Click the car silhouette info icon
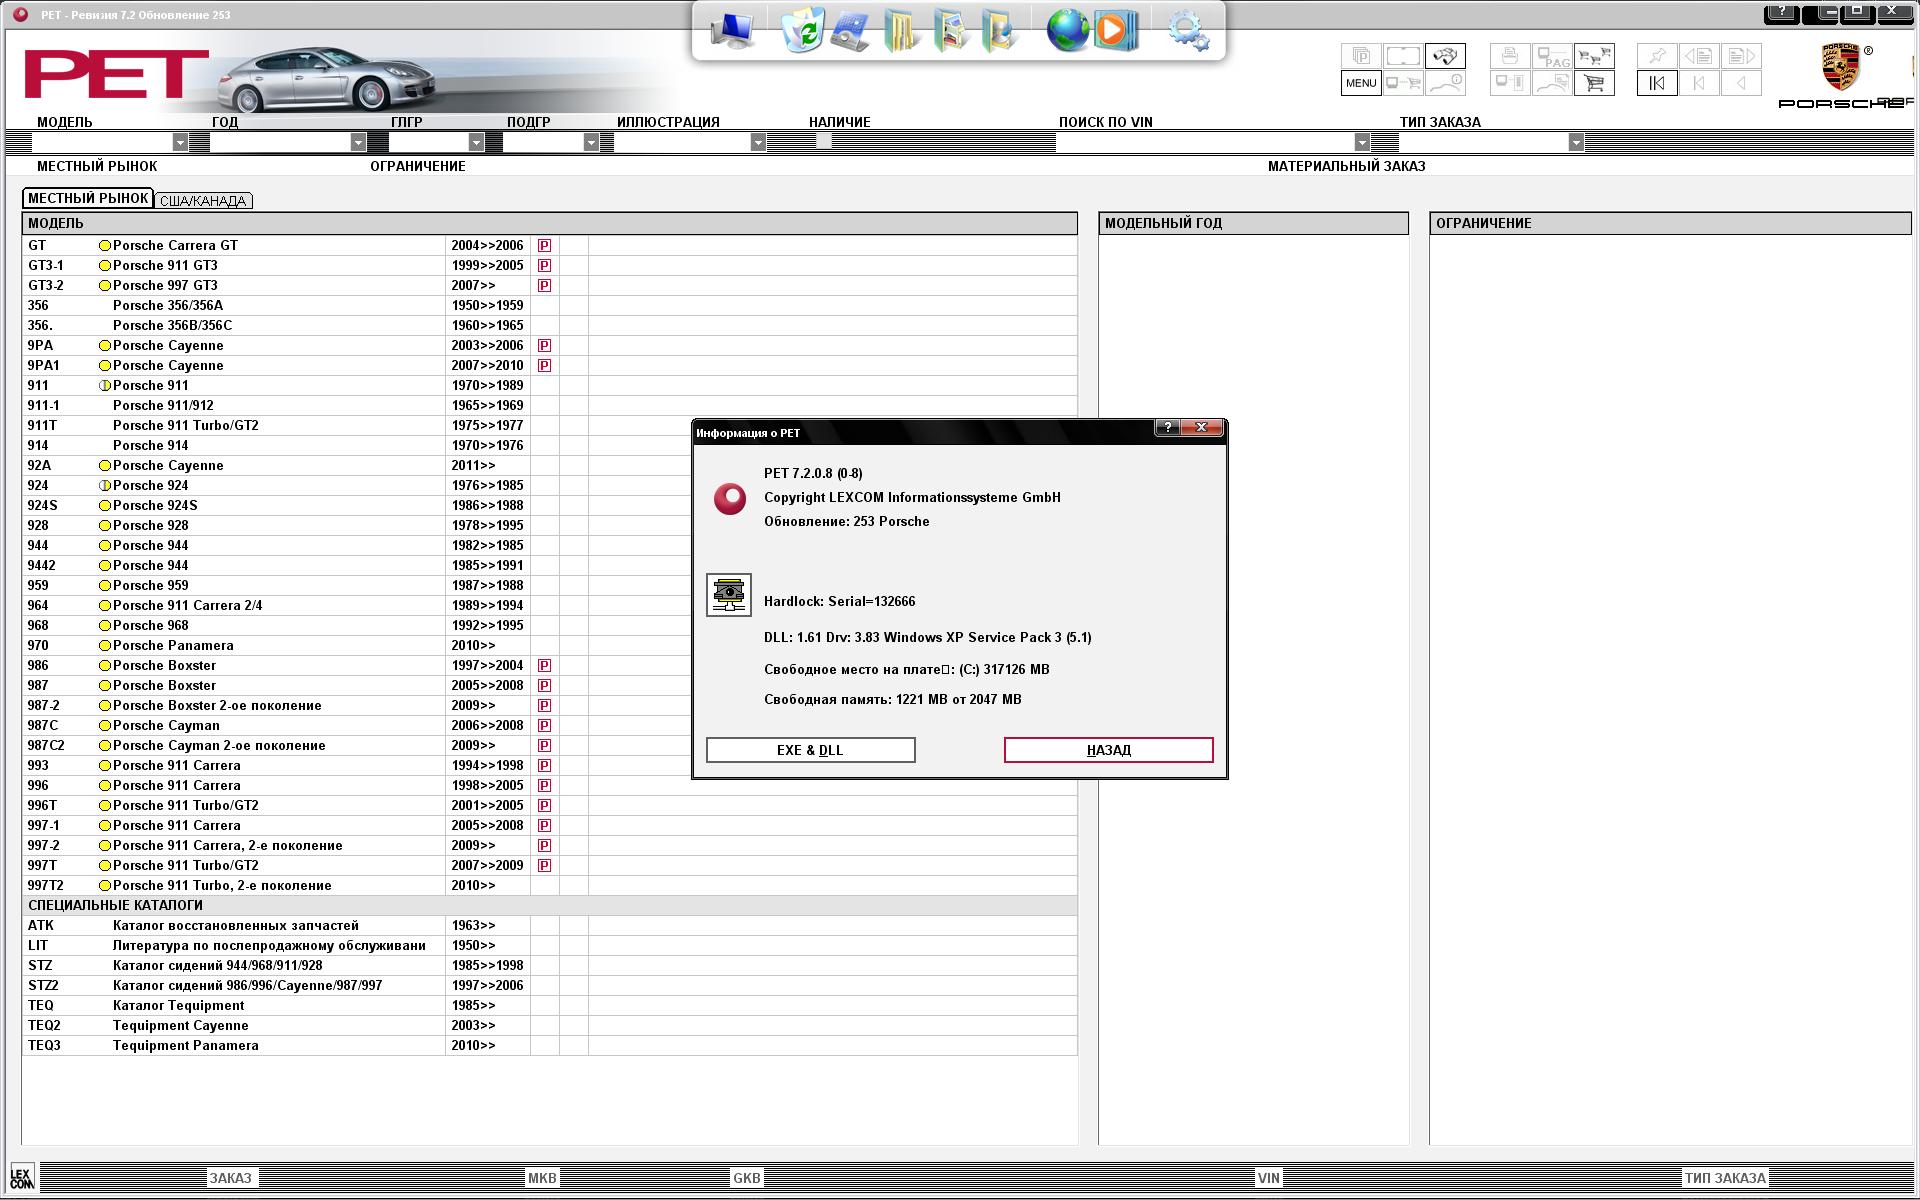Screen dimensions: 1920x1200 tap(1445, 83)
